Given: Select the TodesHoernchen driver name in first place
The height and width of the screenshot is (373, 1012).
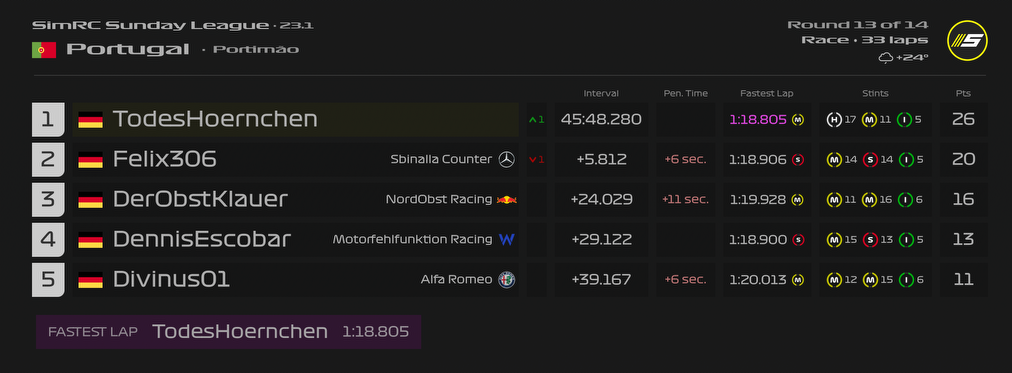Looking at the screenshot, I should pyautogui.click(x=215, y=119).
